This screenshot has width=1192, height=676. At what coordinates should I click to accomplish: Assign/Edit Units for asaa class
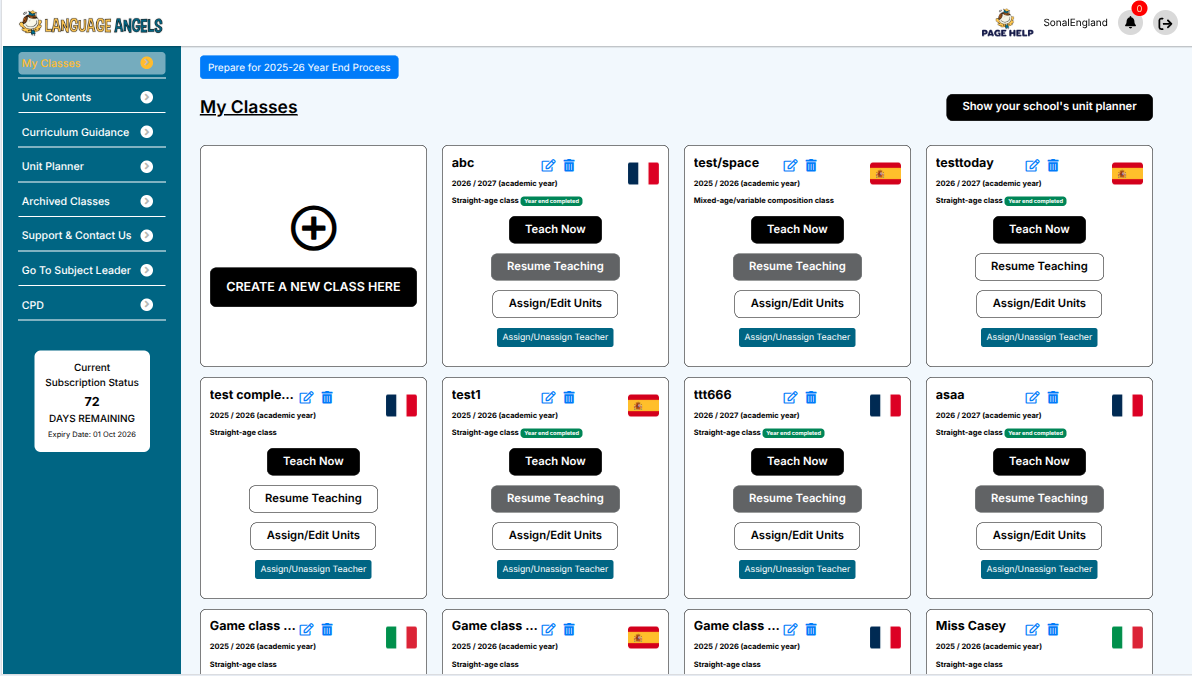pyautogui.click(x=1039, y=535)
